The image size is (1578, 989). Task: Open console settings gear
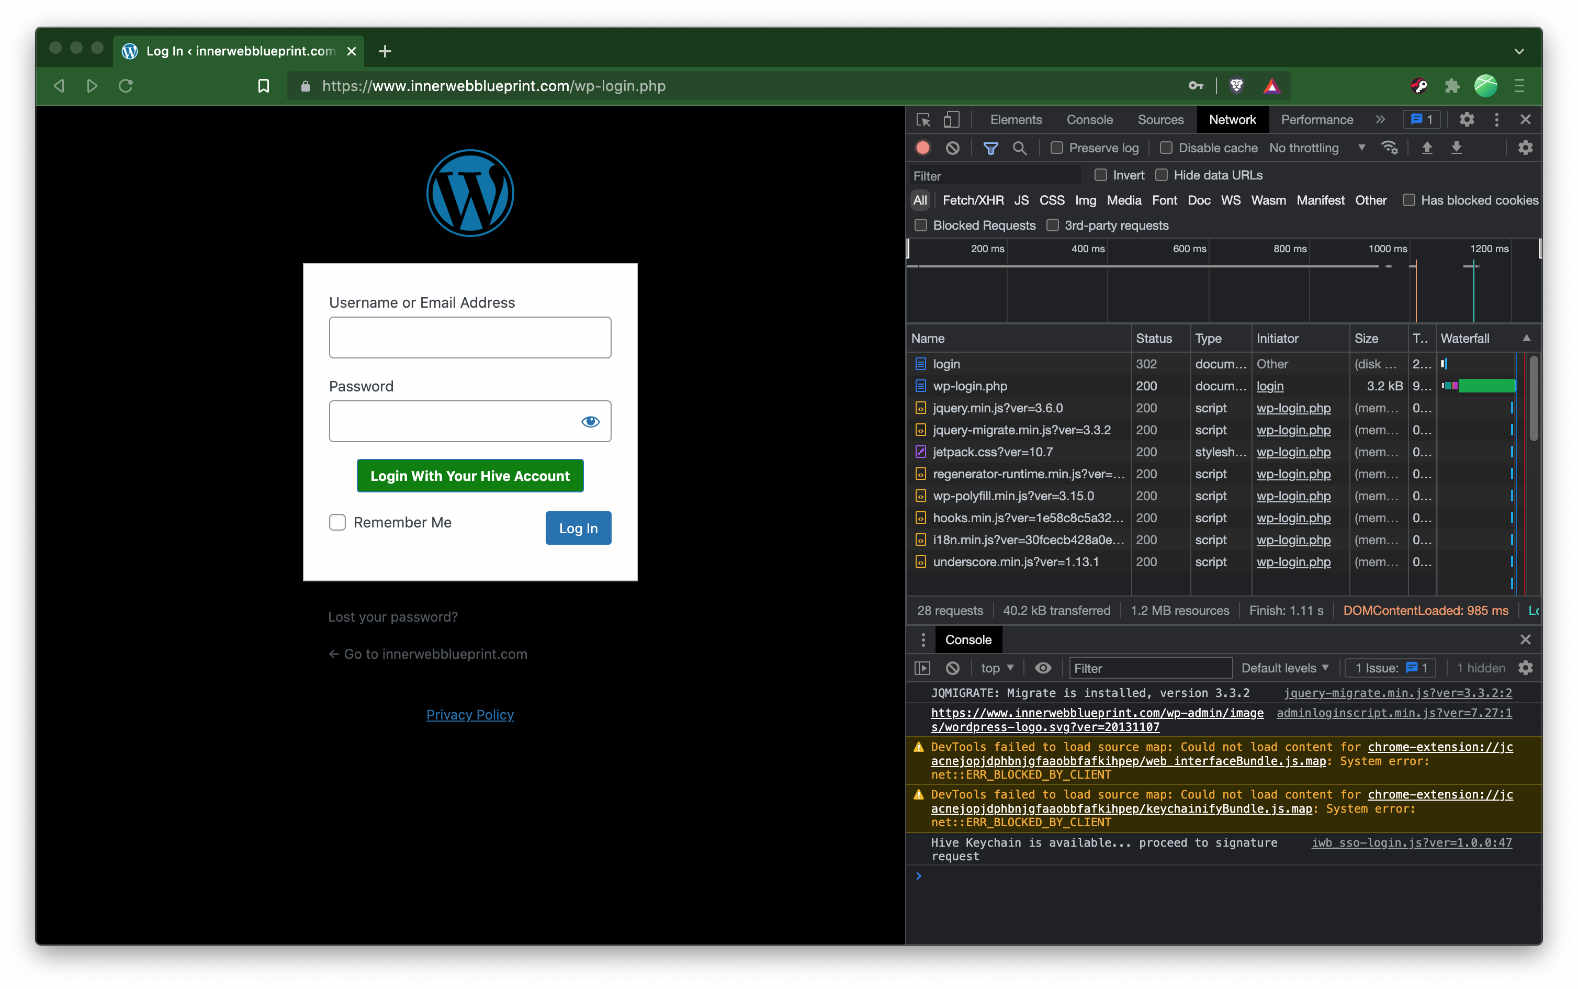1525,668
